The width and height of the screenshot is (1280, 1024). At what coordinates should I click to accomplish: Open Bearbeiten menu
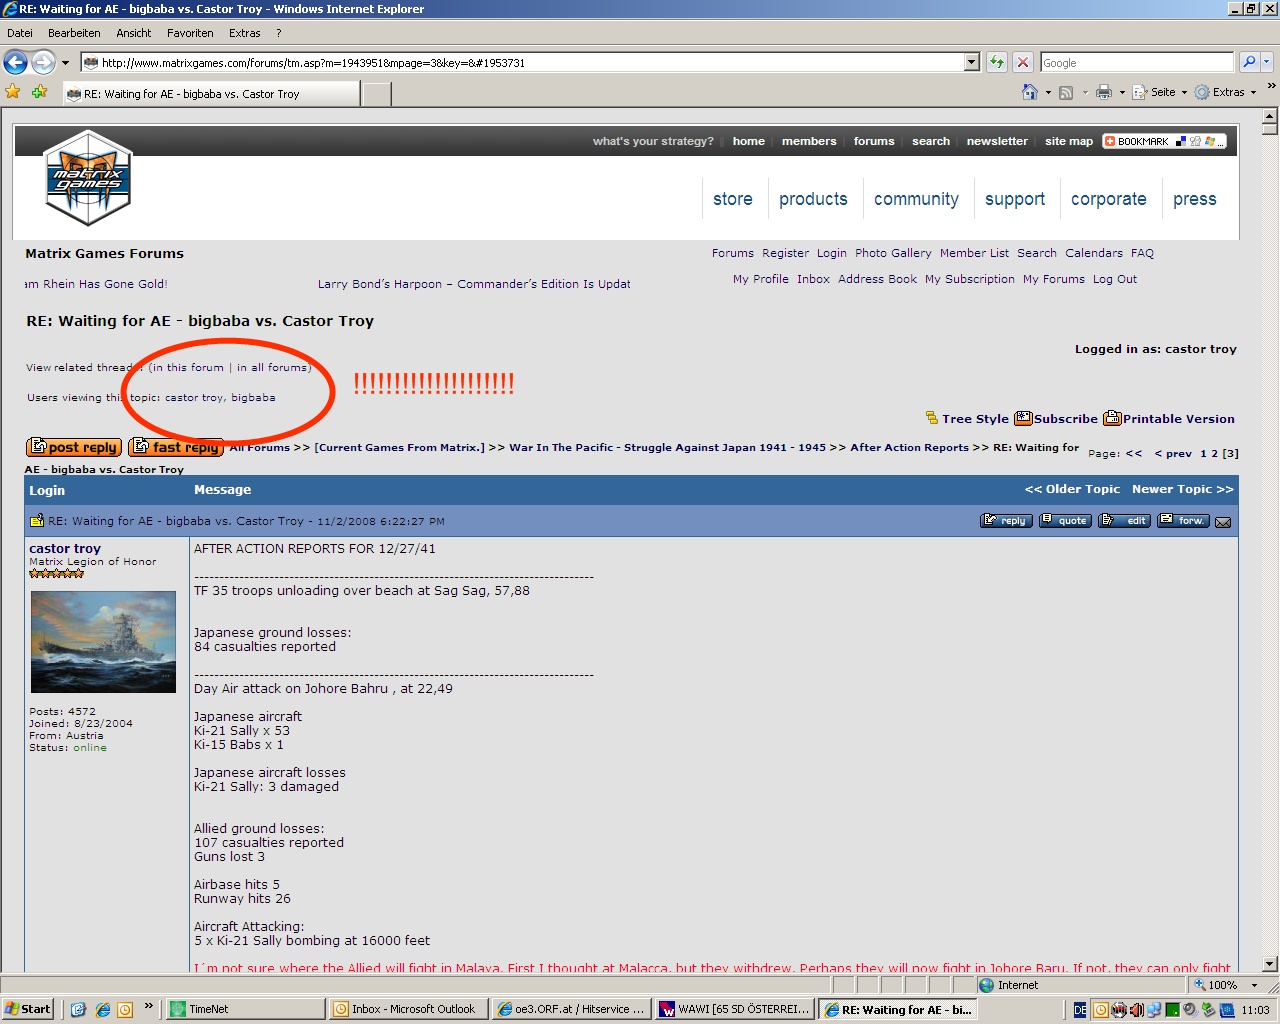[x=74, y=33]
